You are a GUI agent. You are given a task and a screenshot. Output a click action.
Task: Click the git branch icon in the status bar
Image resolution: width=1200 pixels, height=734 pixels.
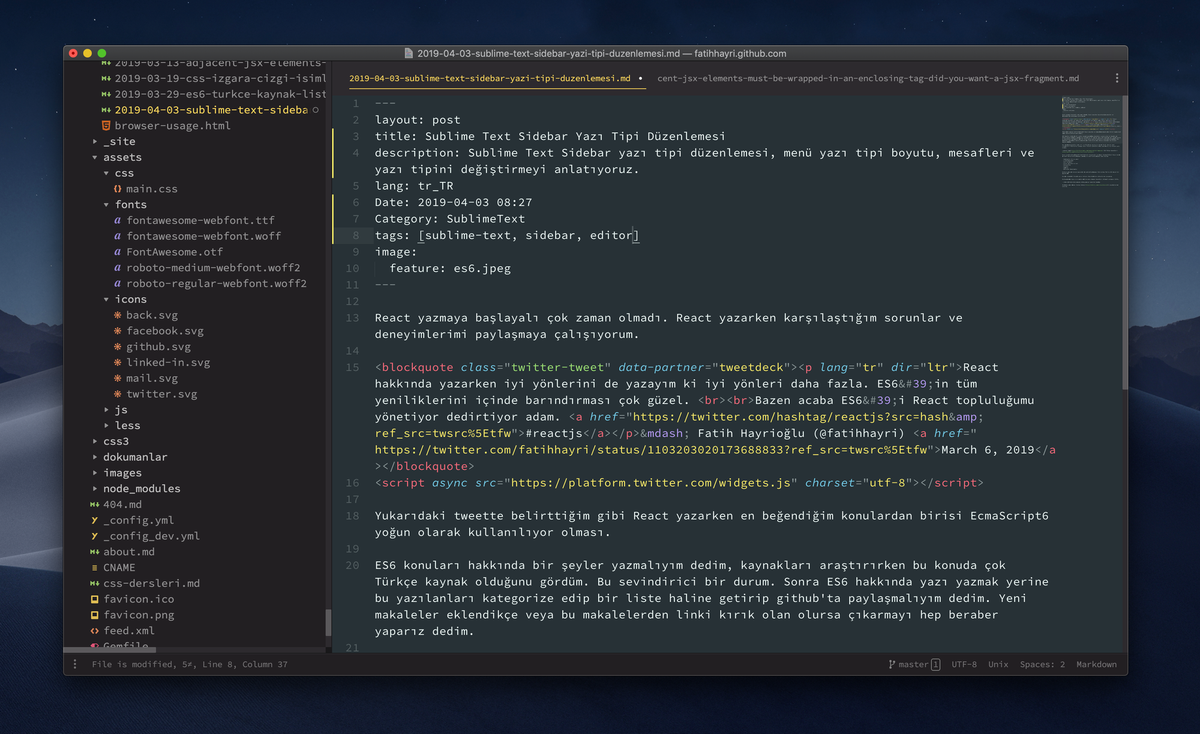[x=890, y=663]
